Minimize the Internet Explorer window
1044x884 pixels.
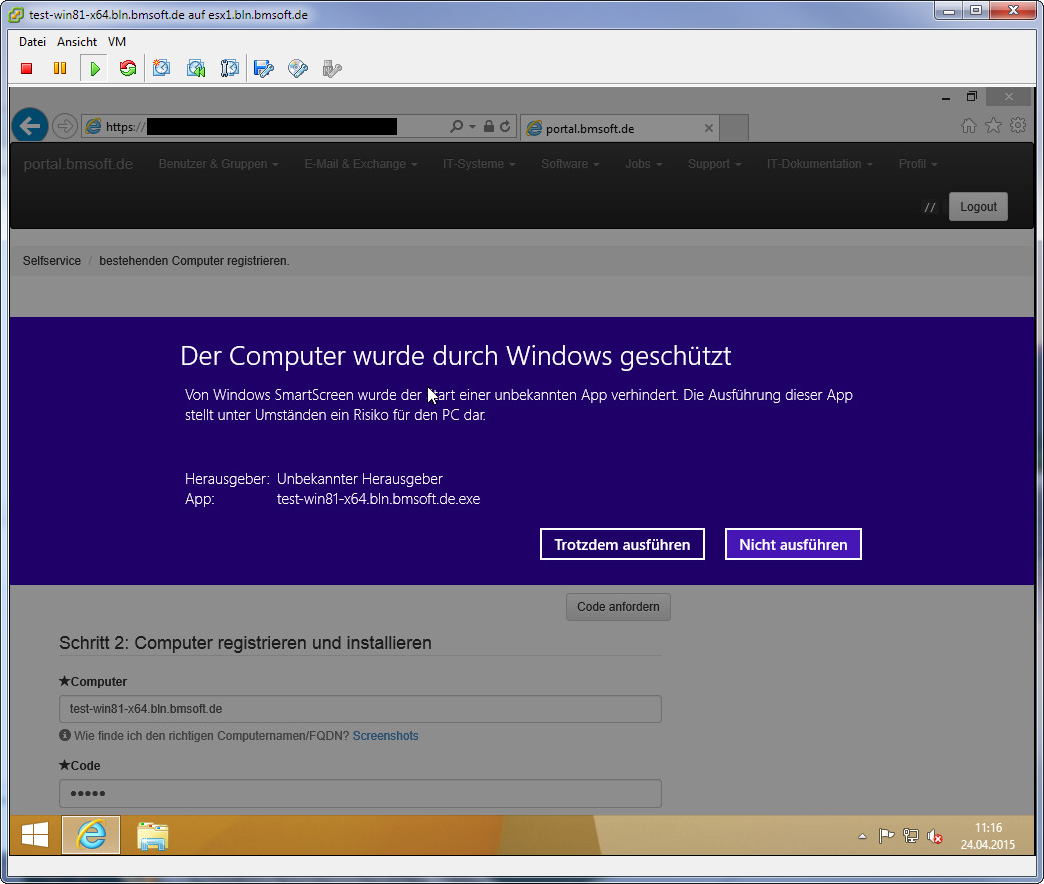(x=945, y=98)
